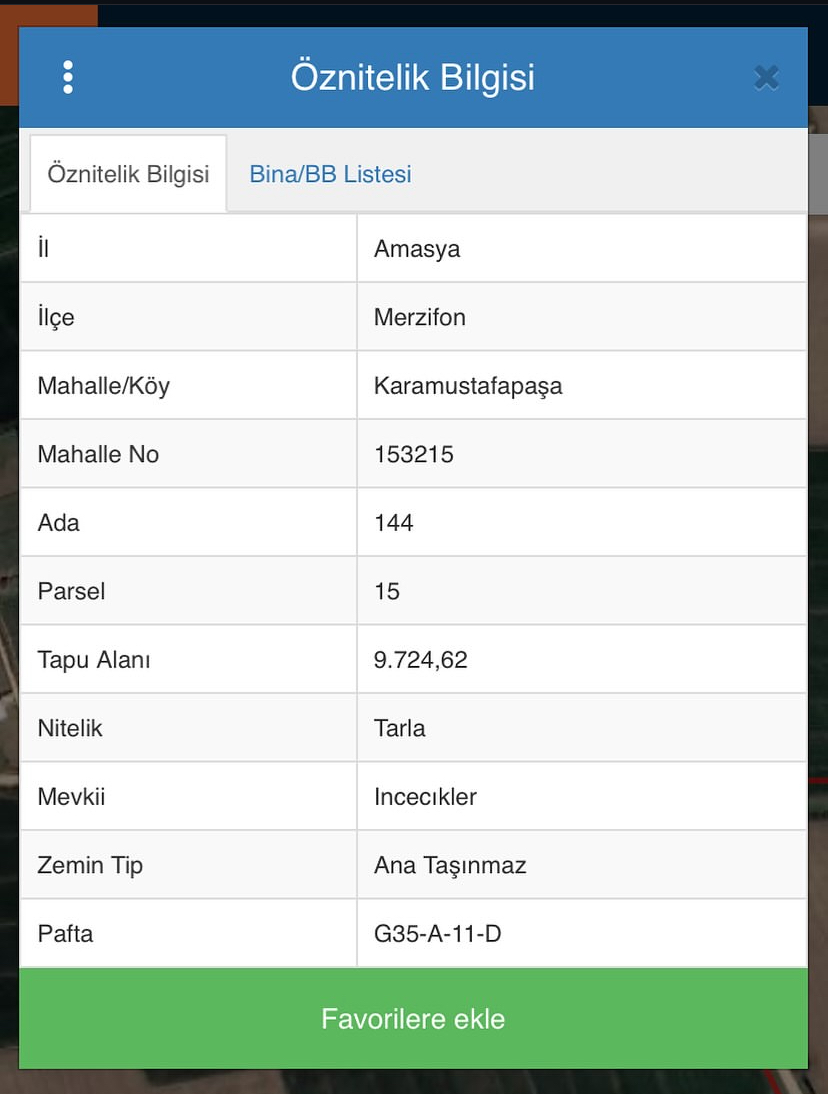Click the Mahalle No value 153215
The image size is (828, 1094).
pyautogui.click(x=414, y=455)
